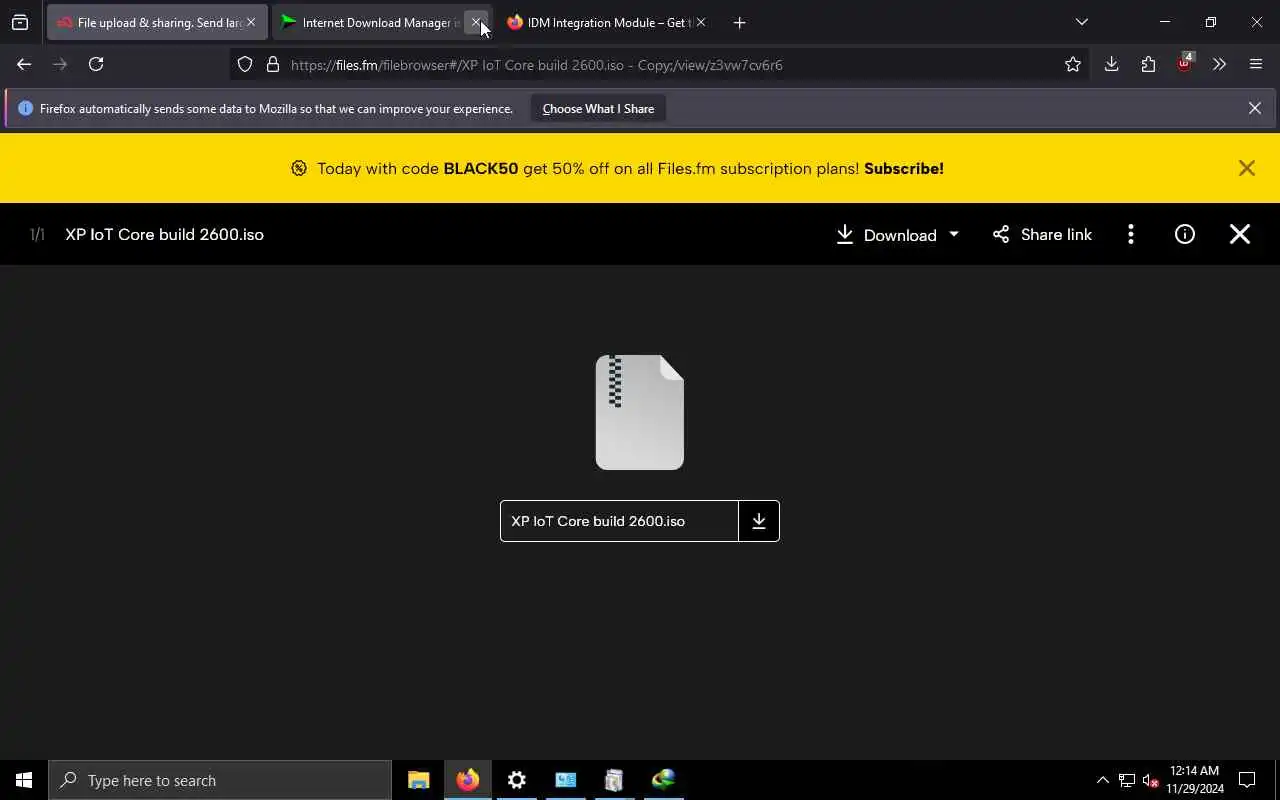The image size is (1280, 800).
Task: Bookmark this page with the star
Action: pos(1073,65)
